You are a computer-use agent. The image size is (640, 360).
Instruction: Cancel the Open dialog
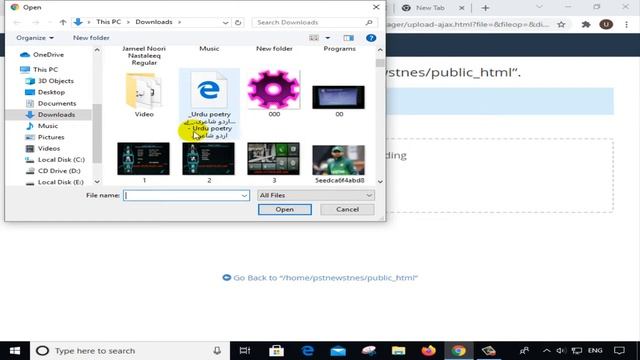click(x=347, y=209)
